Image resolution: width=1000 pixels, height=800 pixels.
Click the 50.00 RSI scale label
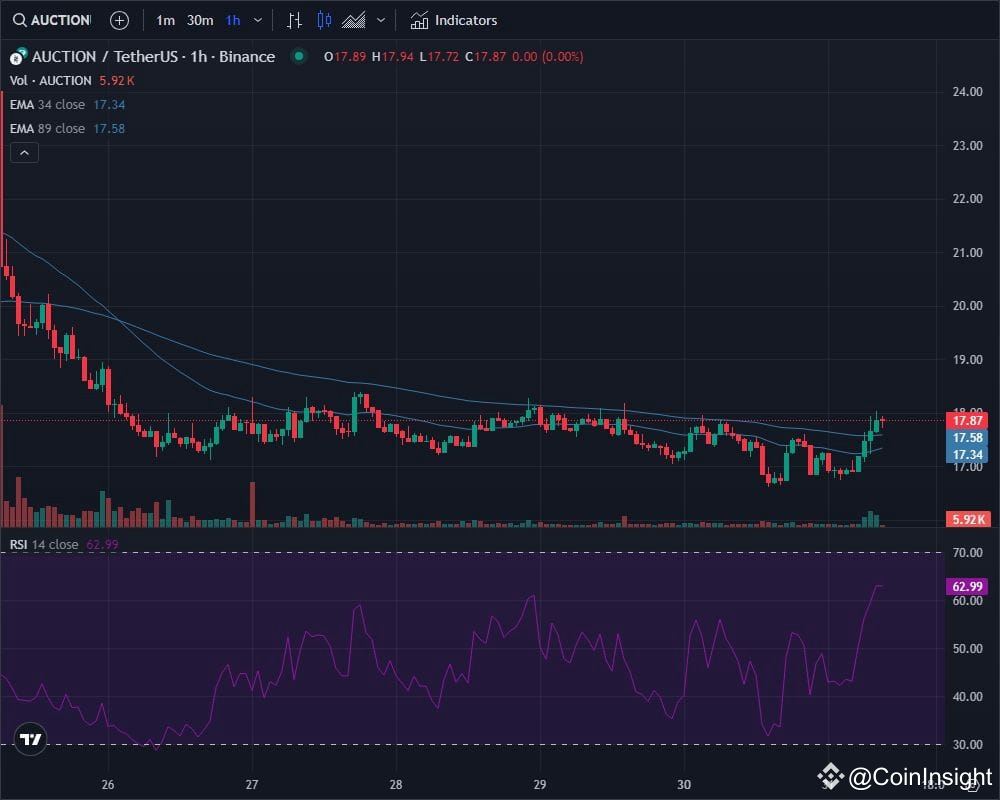tap(967, 649)
